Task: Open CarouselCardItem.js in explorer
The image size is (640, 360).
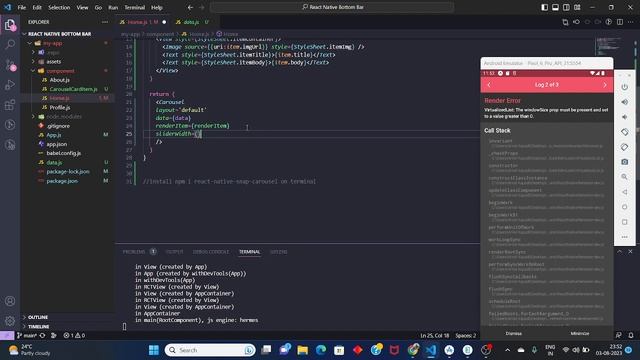Action: point(73,89)
